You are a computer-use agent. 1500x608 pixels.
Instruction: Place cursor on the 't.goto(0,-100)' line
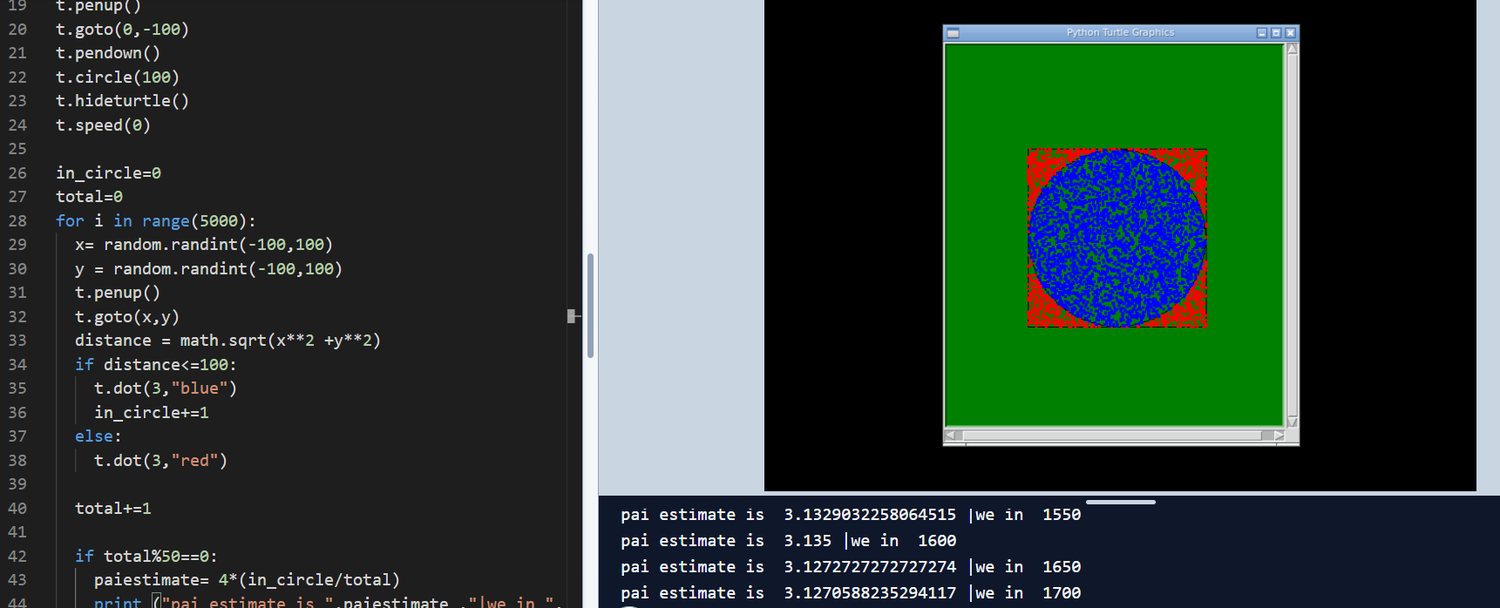[x=122, y=29]
